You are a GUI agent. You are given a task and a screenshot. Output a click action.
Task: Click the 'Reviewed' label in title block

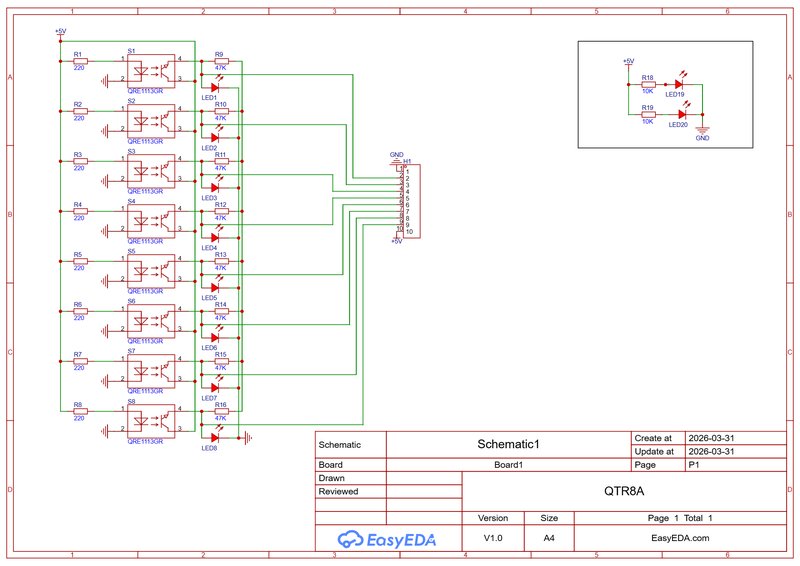tap(338, 491)
